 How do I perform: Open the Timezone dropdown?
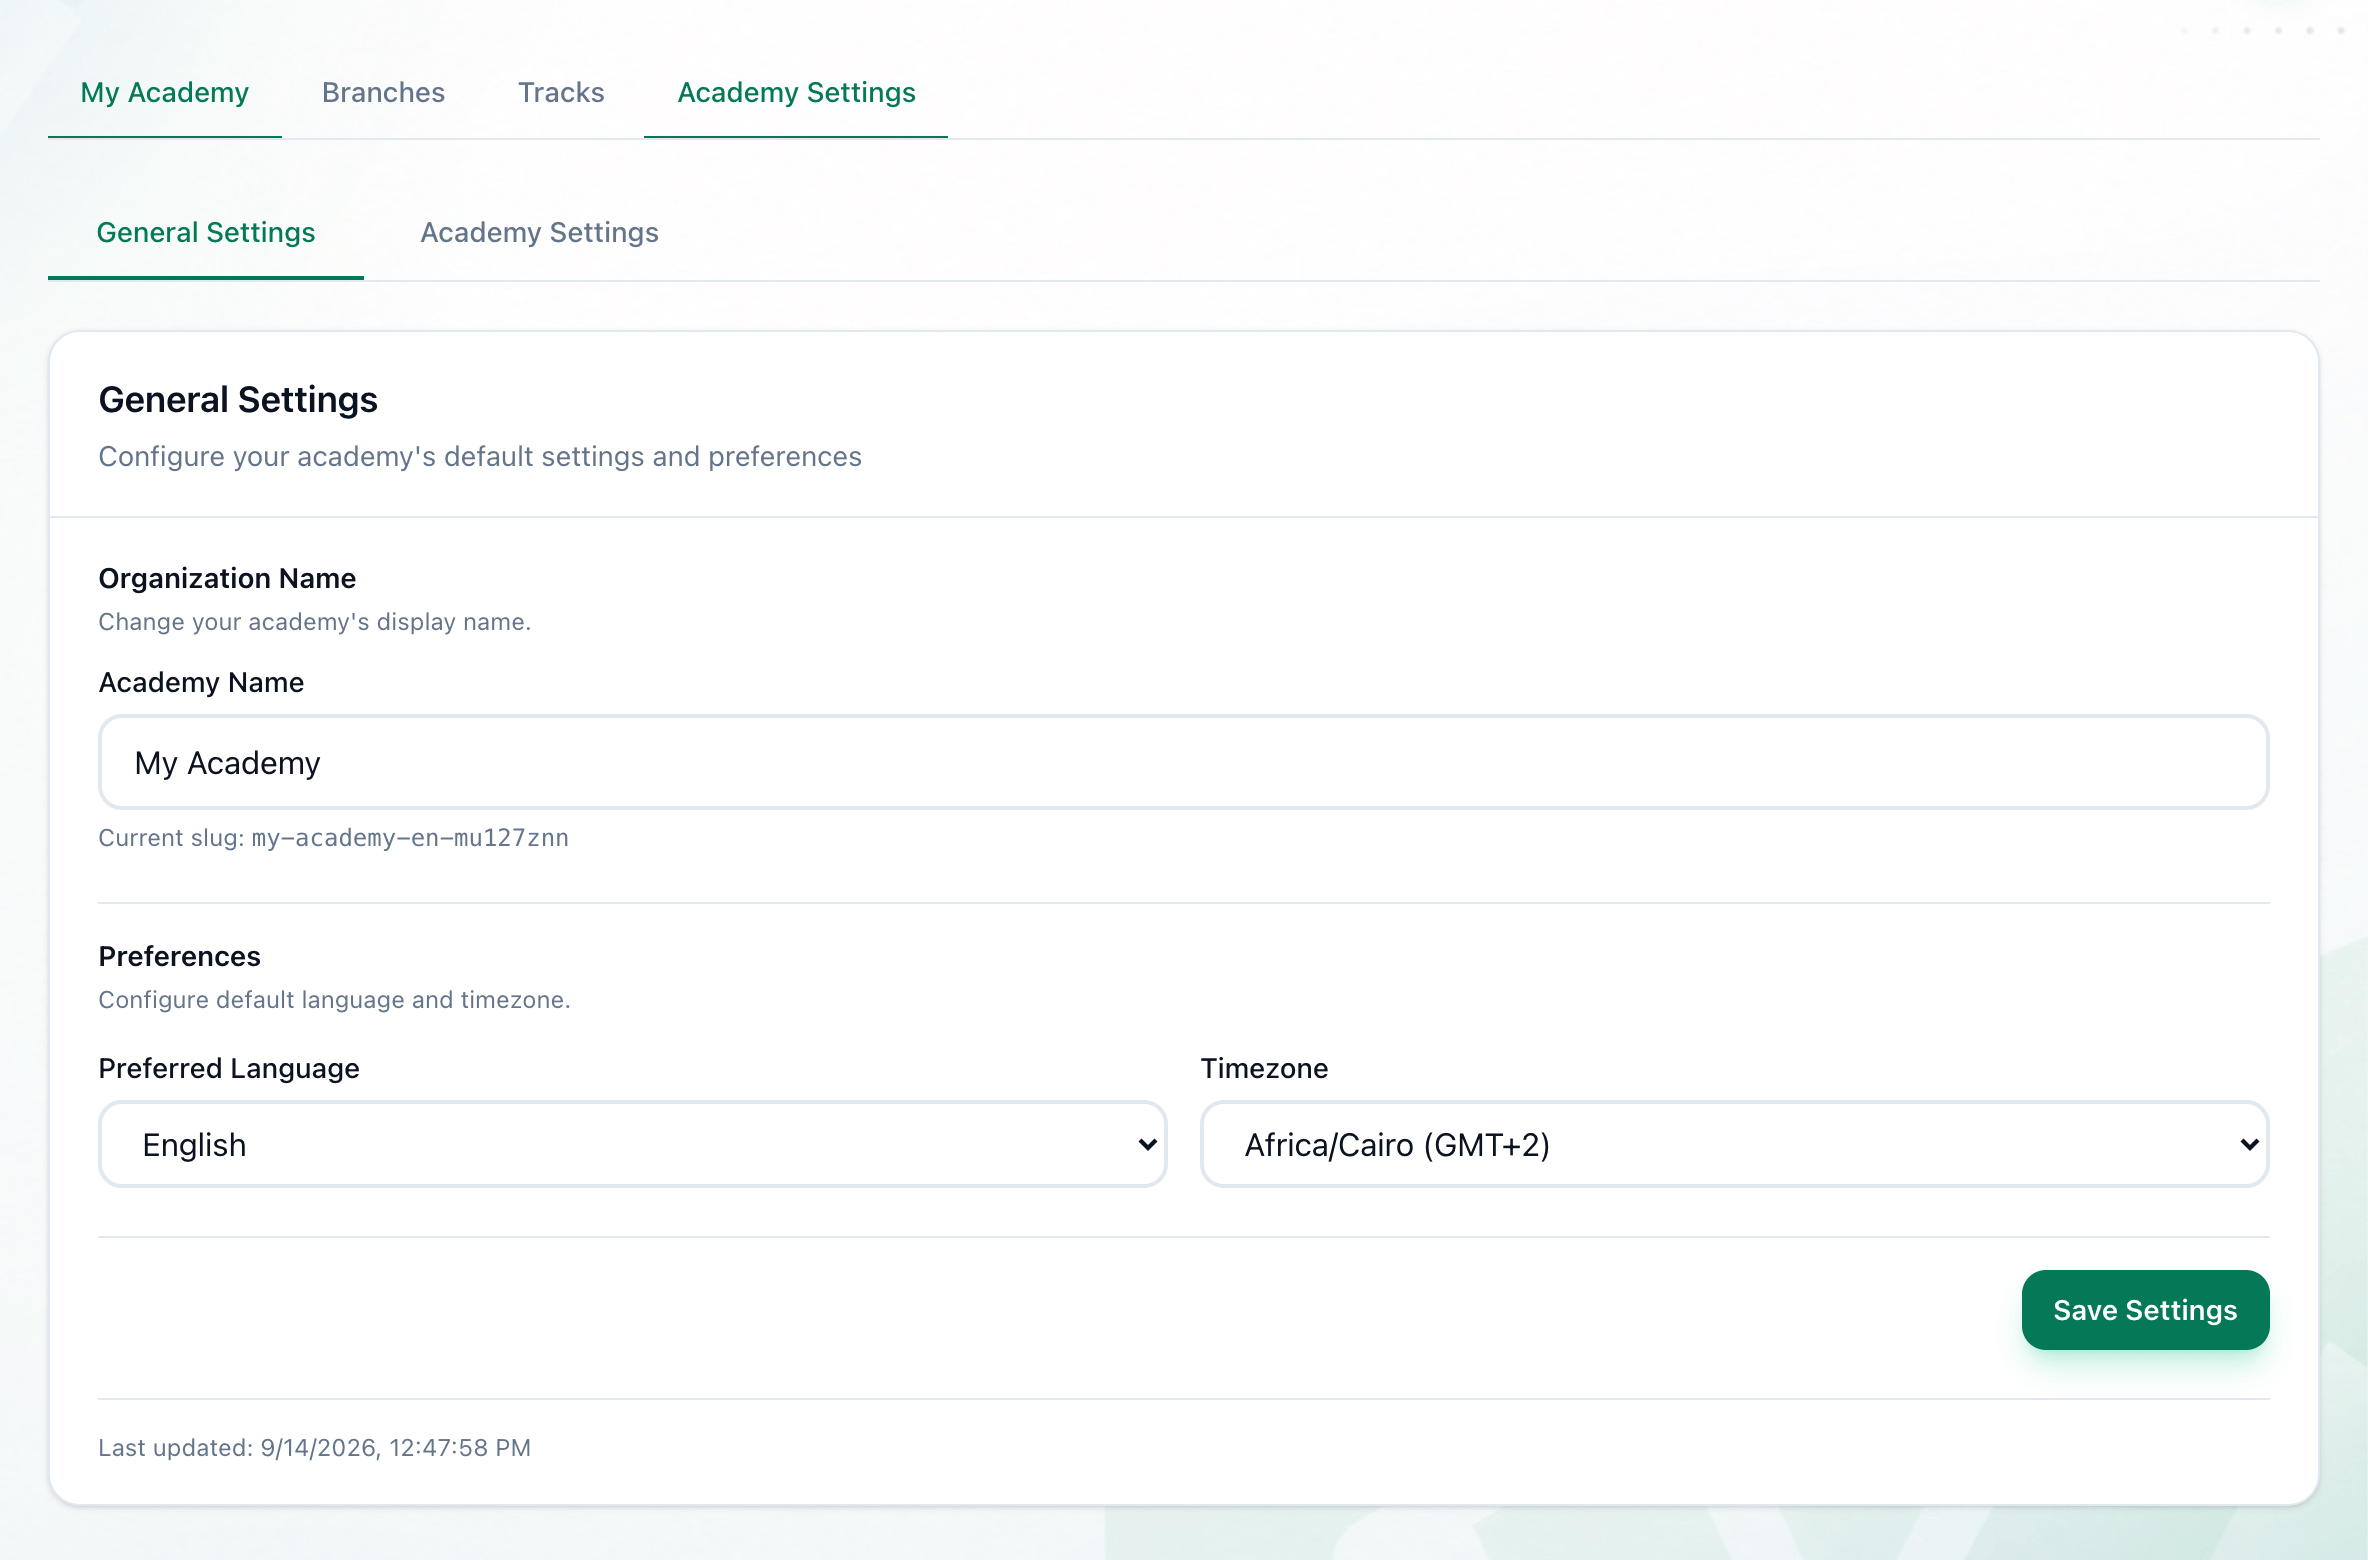[1735, 1144]
